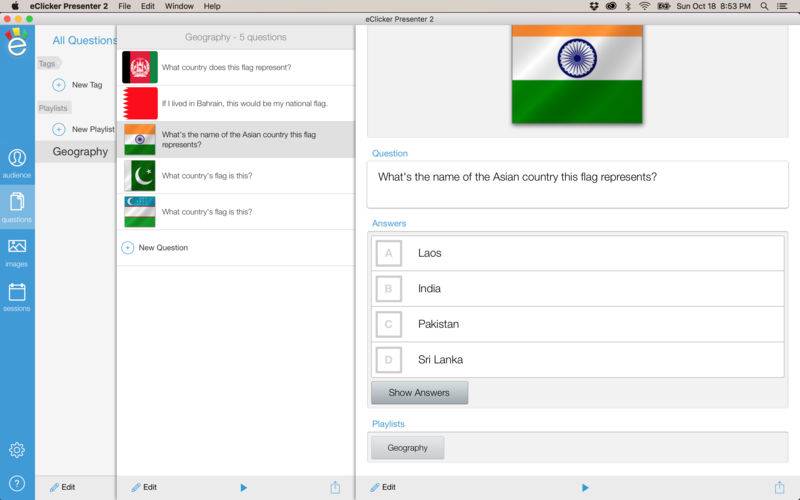Select the Geography playlist in sidebar
The image size is (800, 500).
tap(77, 152)
